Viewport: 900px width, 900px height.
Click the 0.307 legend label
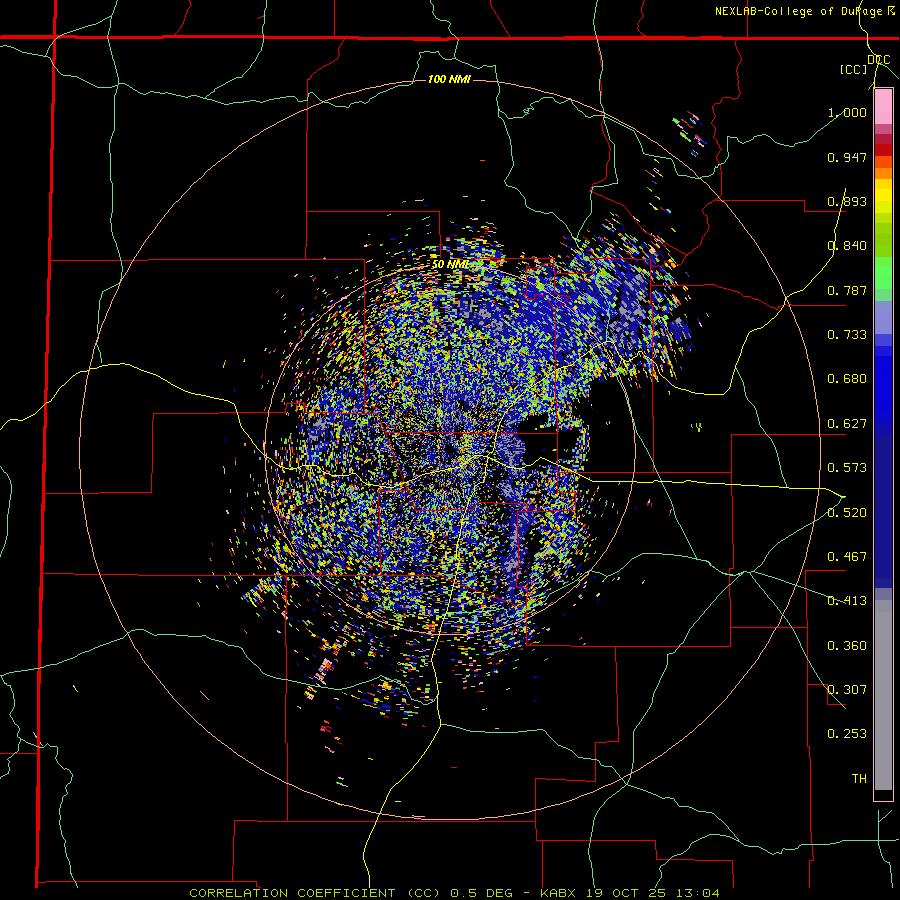pos(847,690)
